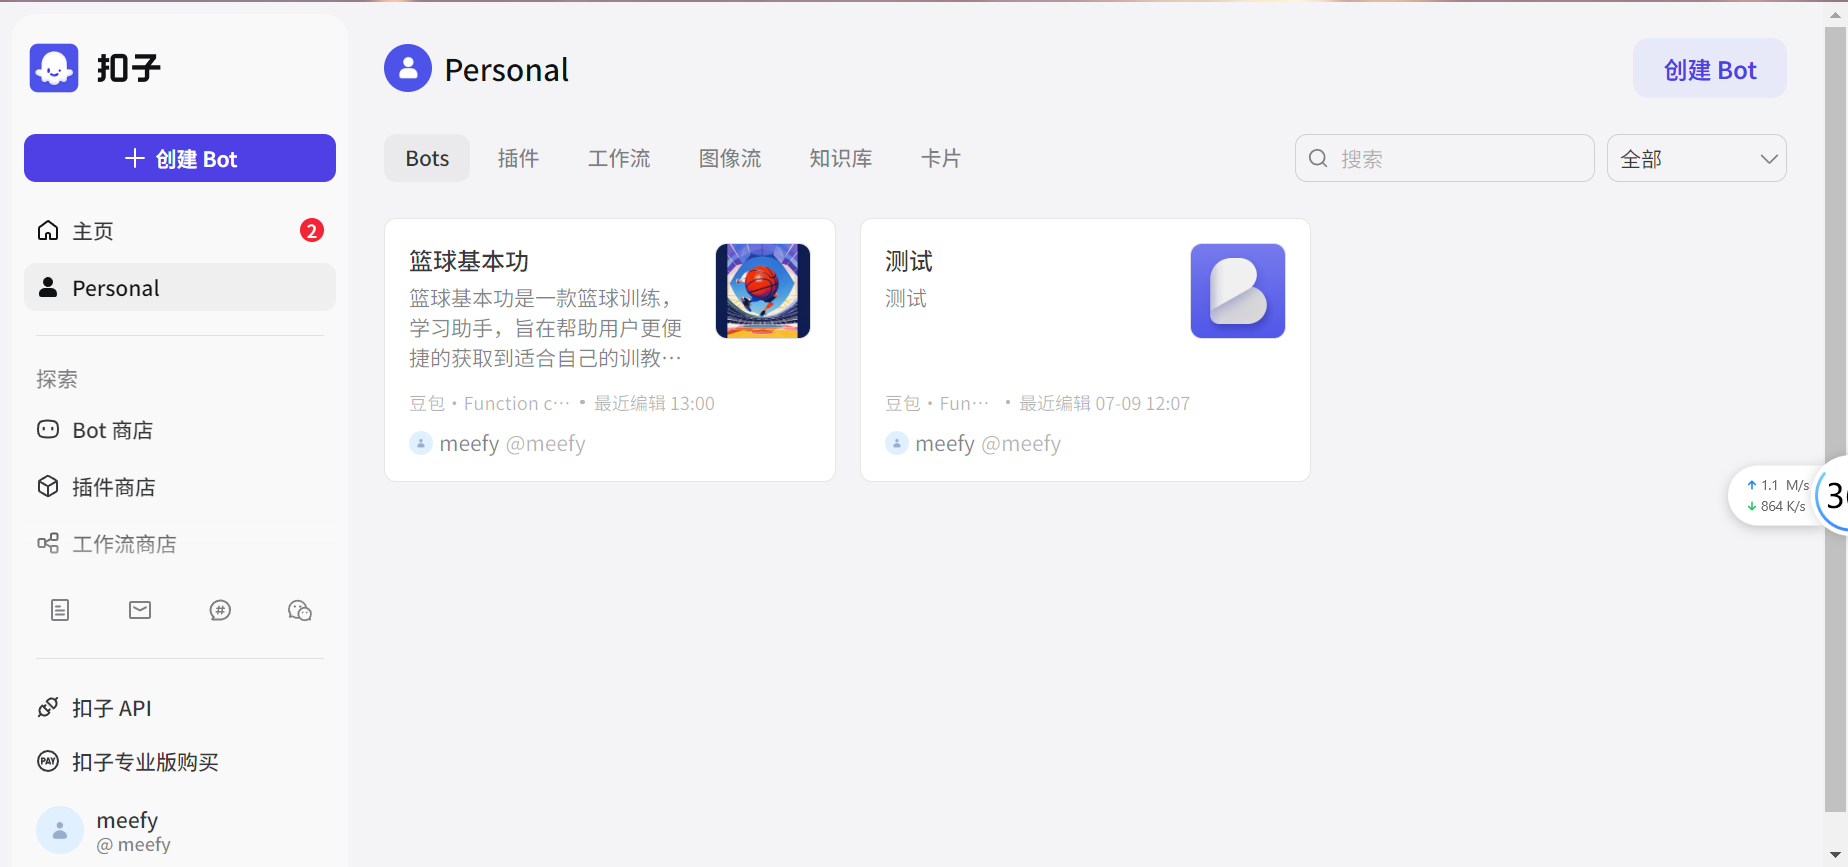Click the WeChat icon in sidebar
Image resolution: width=1848 pixels, height=867 pixels.
click(300, 610)
